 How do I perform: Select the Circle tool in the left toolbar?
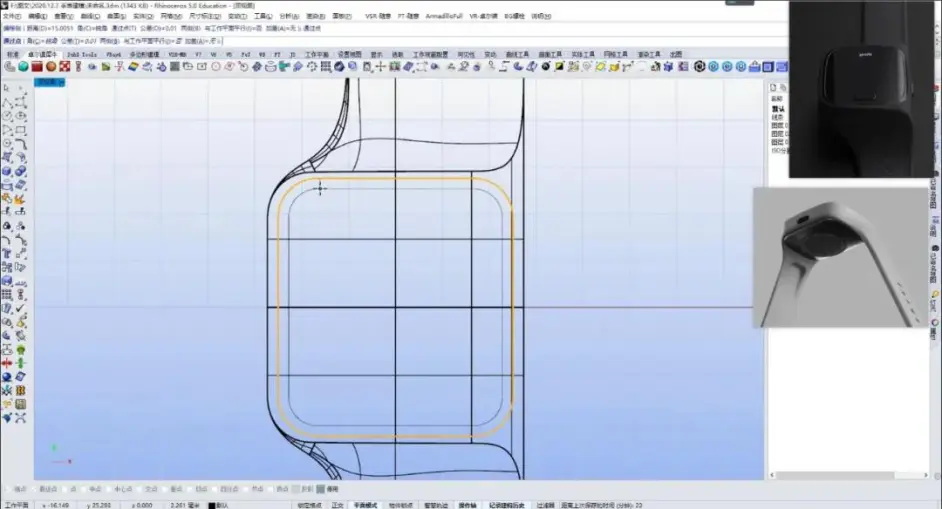7,116
